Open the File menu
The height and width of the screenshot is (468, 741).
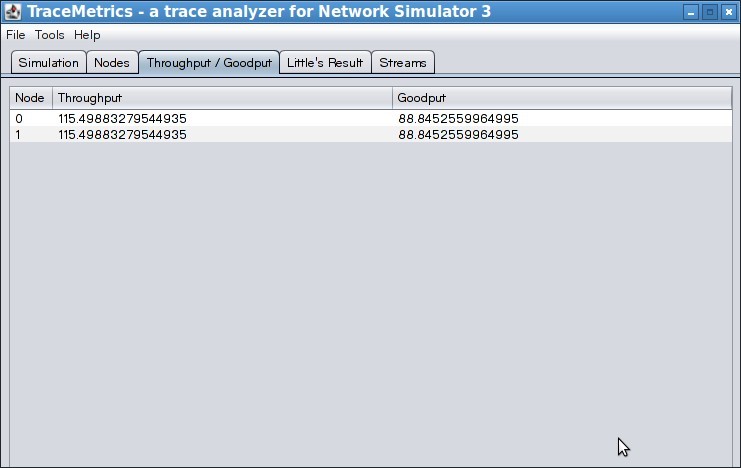click(16, 35)
